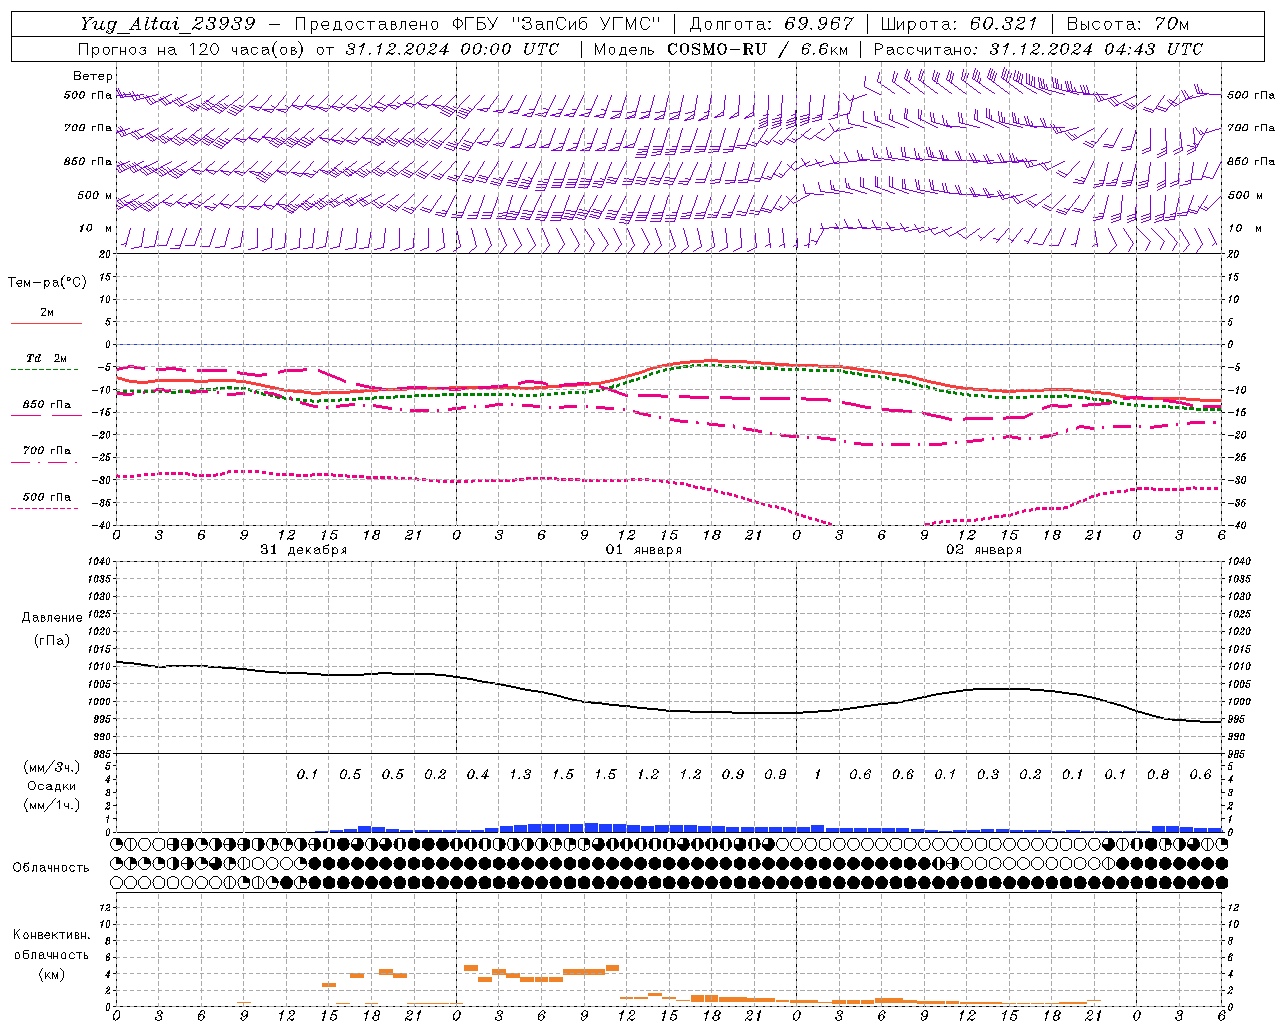Click the station title Yug_Altai_23939
Image resolution: width=1280 pixels, height=1024 pixels.
click(x=168, y=24)
